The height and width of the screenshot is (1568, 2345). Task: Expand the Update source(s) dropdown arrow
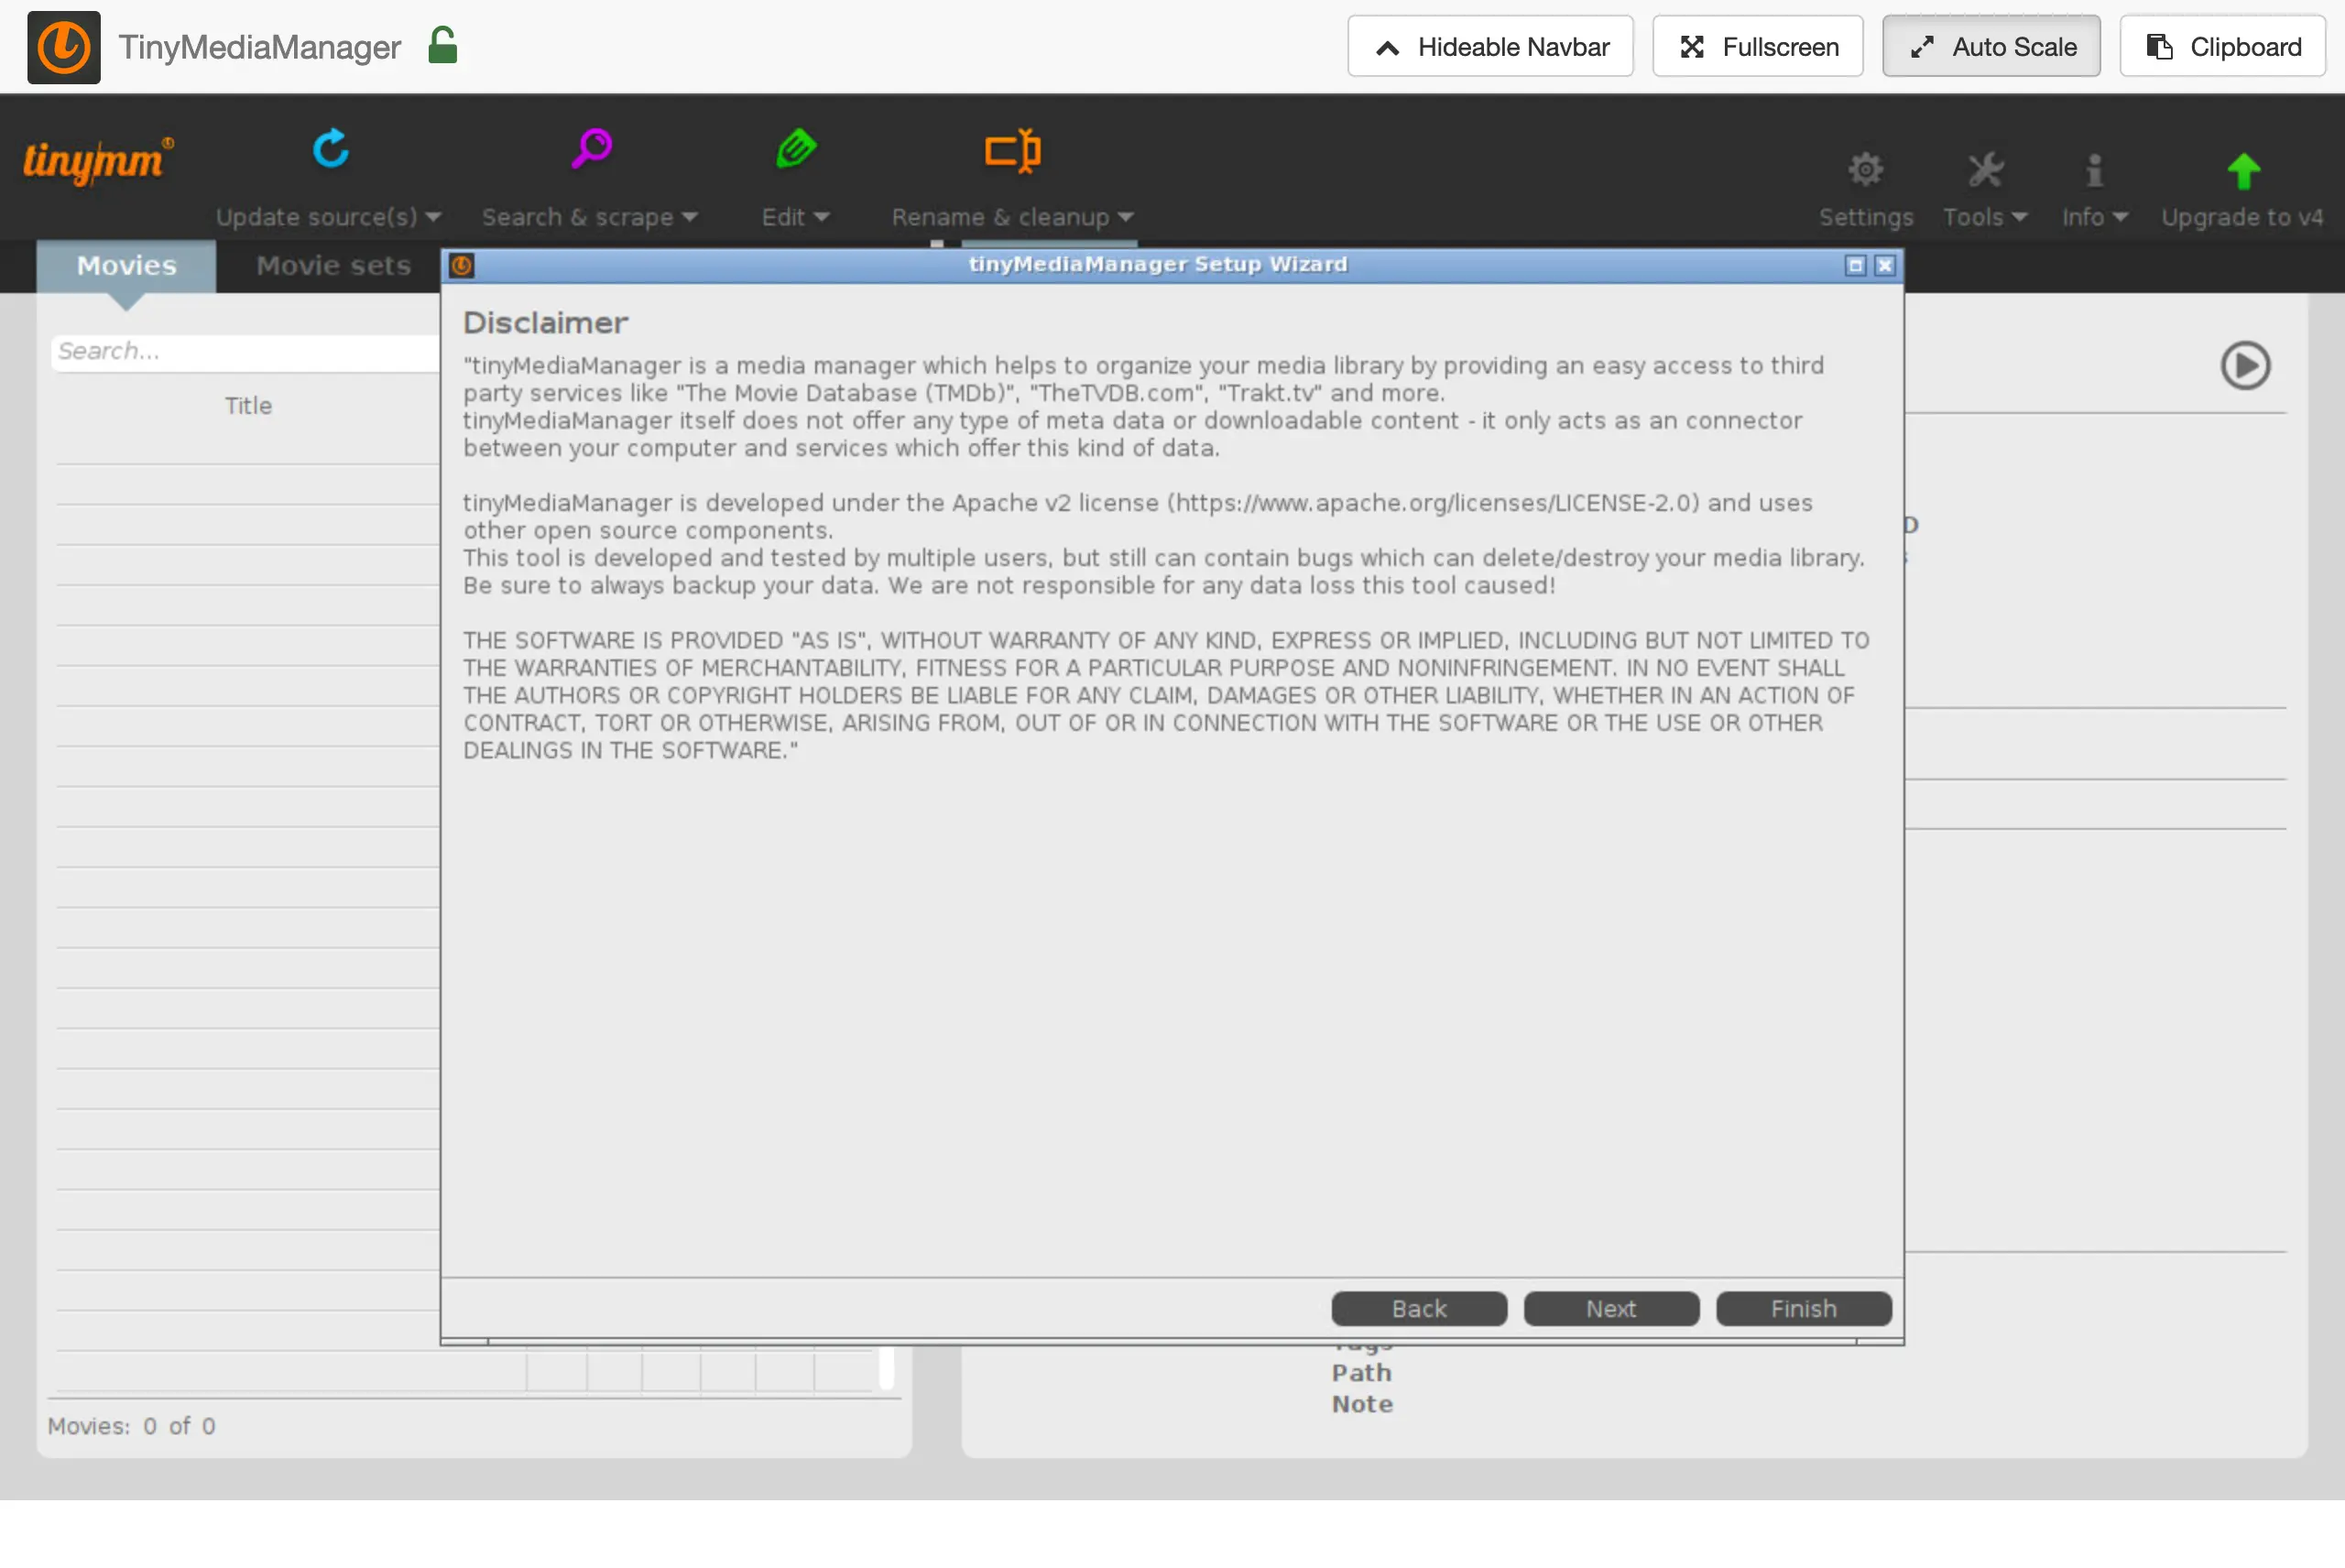(x=433, y=217)
